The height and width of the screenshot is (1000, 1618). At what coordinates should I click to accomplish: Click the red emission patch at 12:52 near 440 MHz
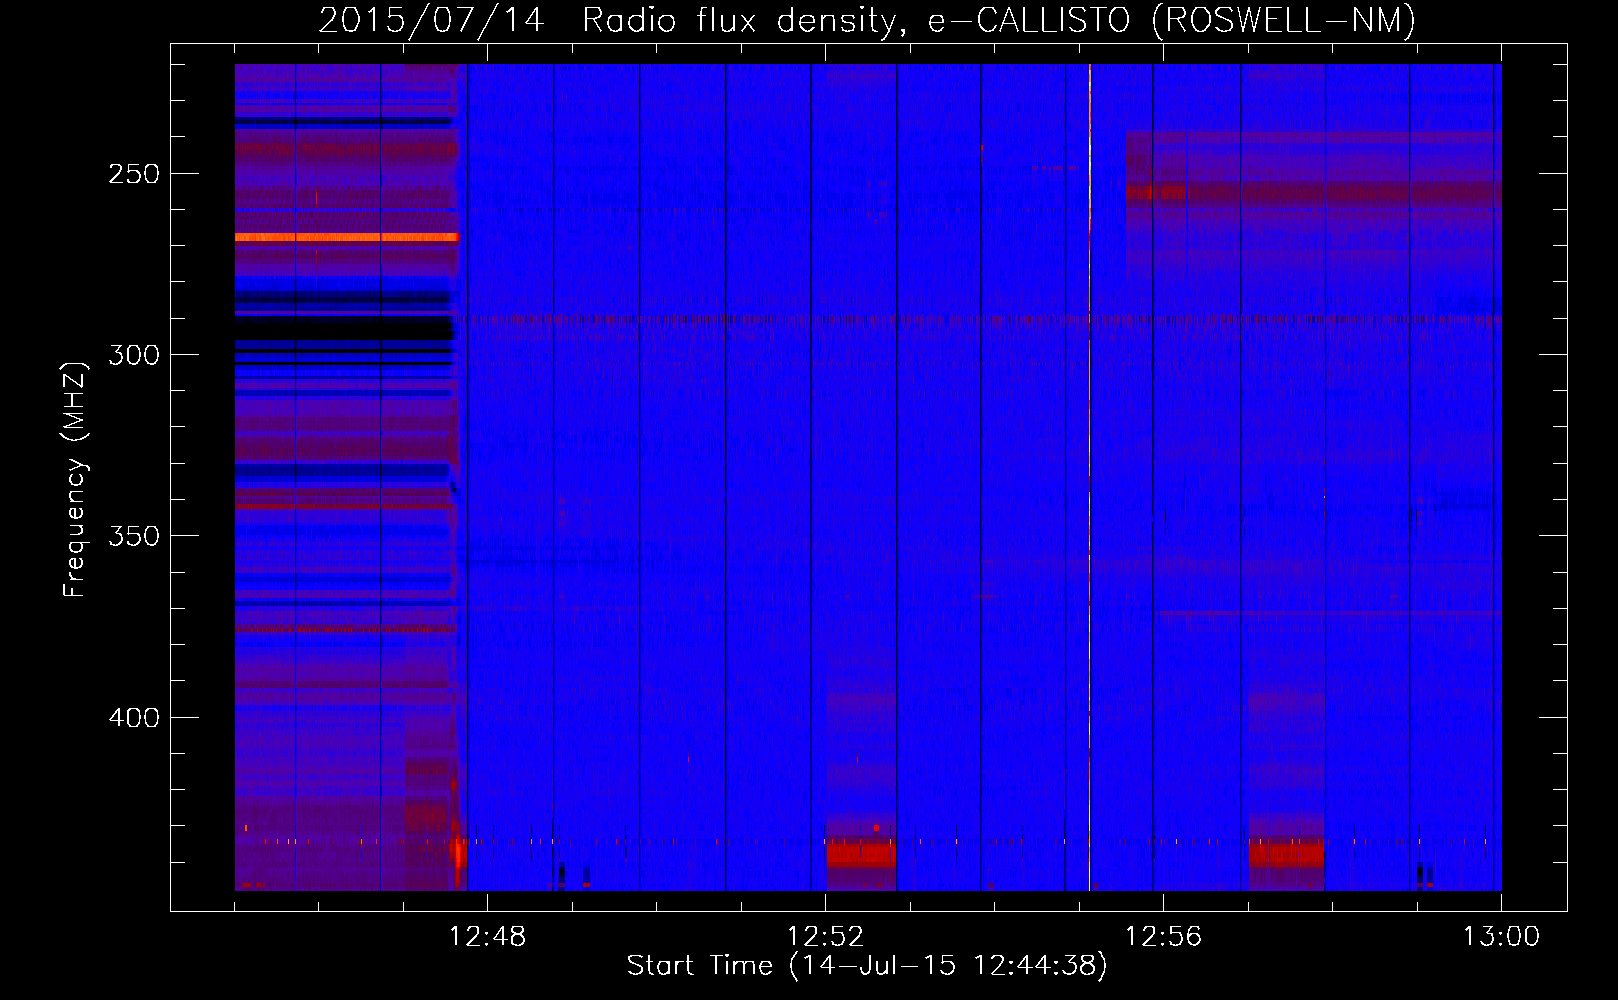(860, 855)
